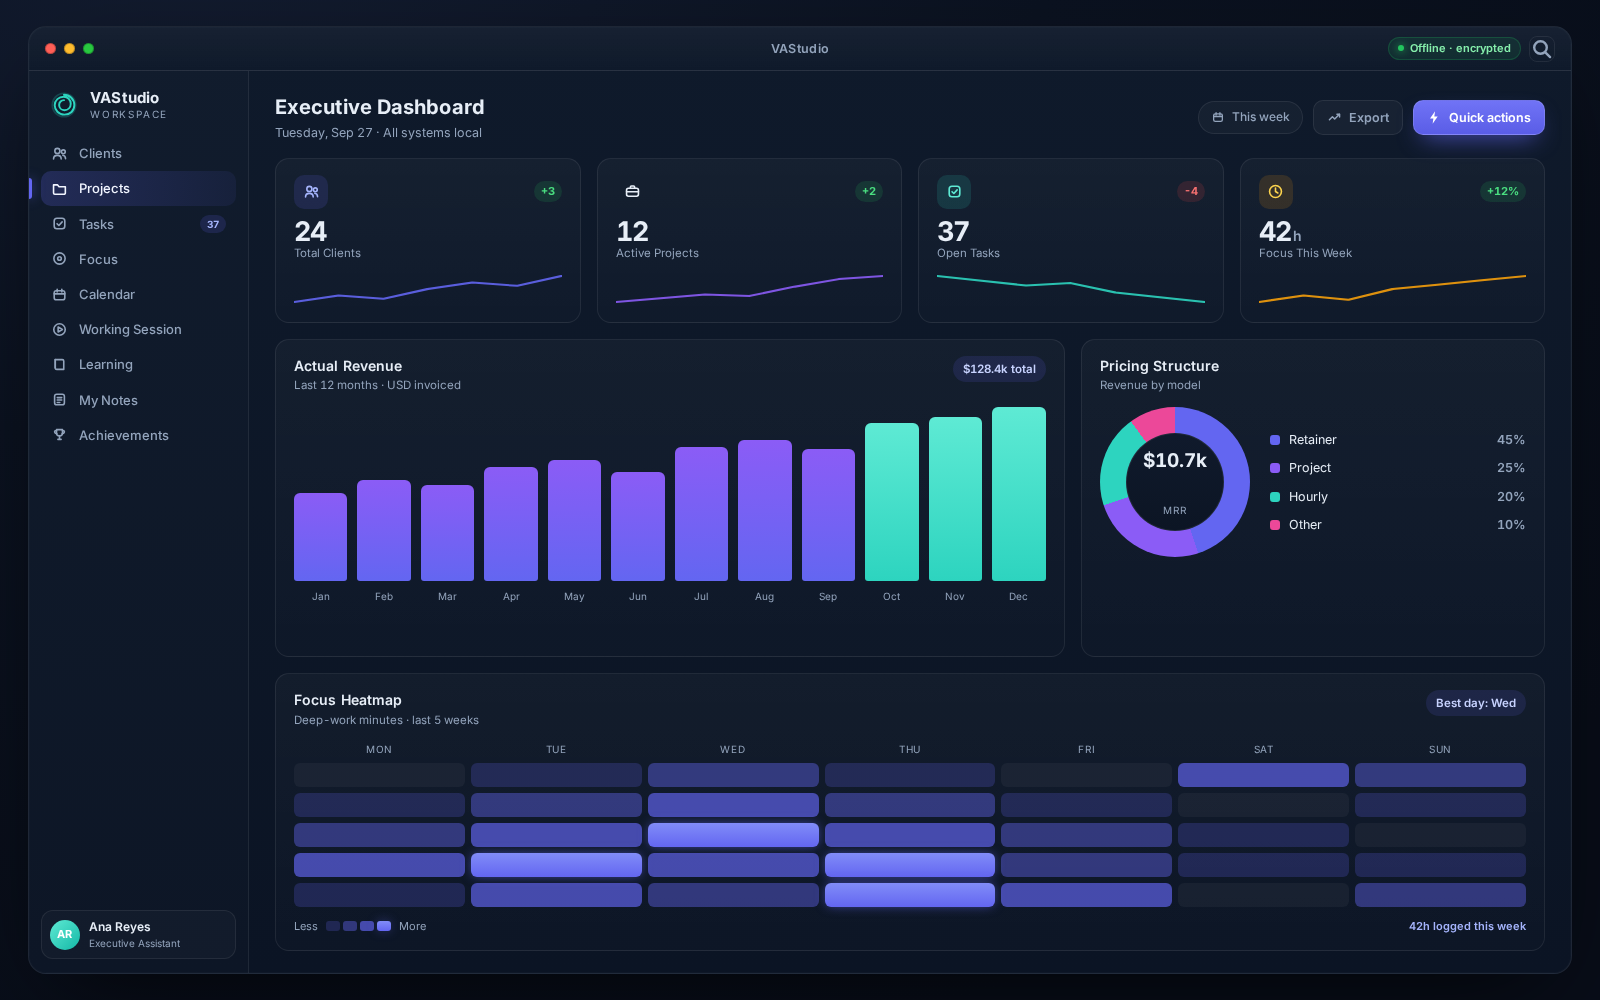Click the 24 Total Clients number

point(310,232)
